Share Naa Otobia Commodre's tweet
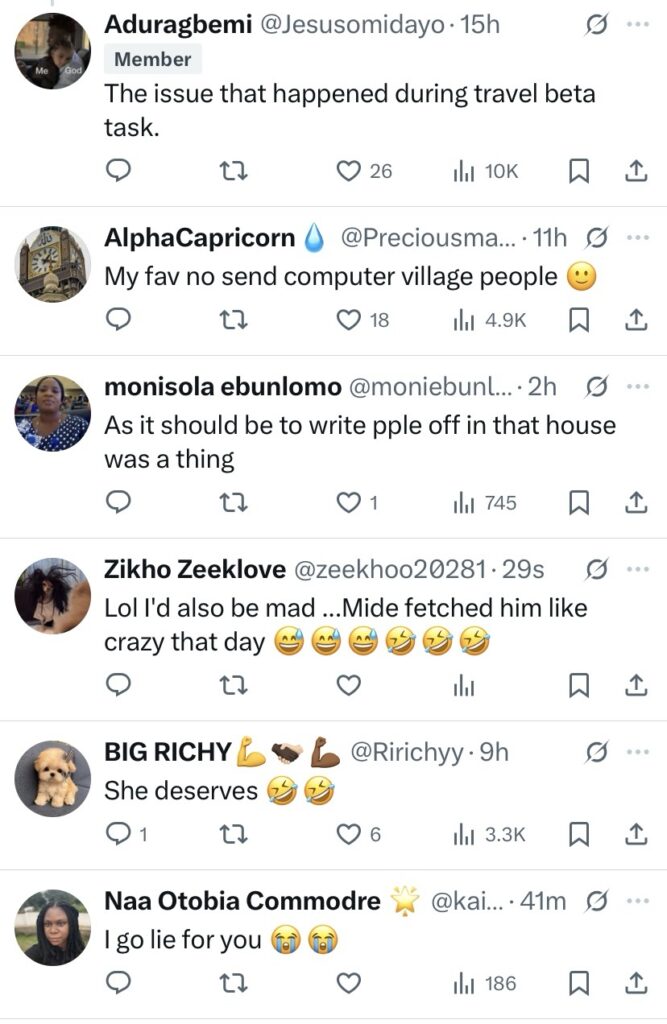The image size is (667, 1024). (635, 985)
